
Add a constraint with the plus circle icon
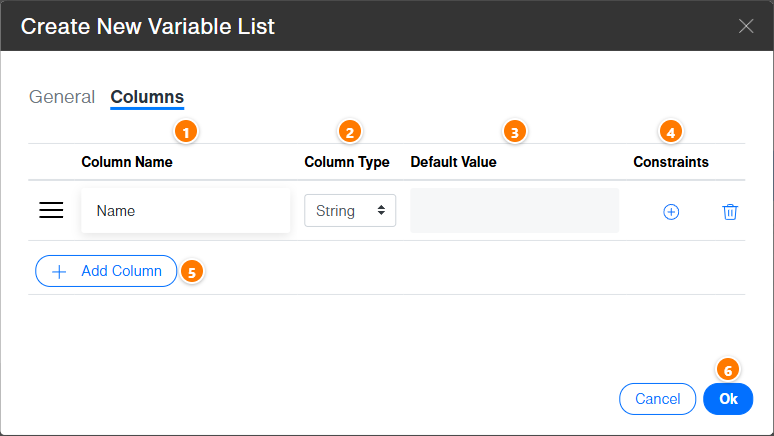[671, 212]
